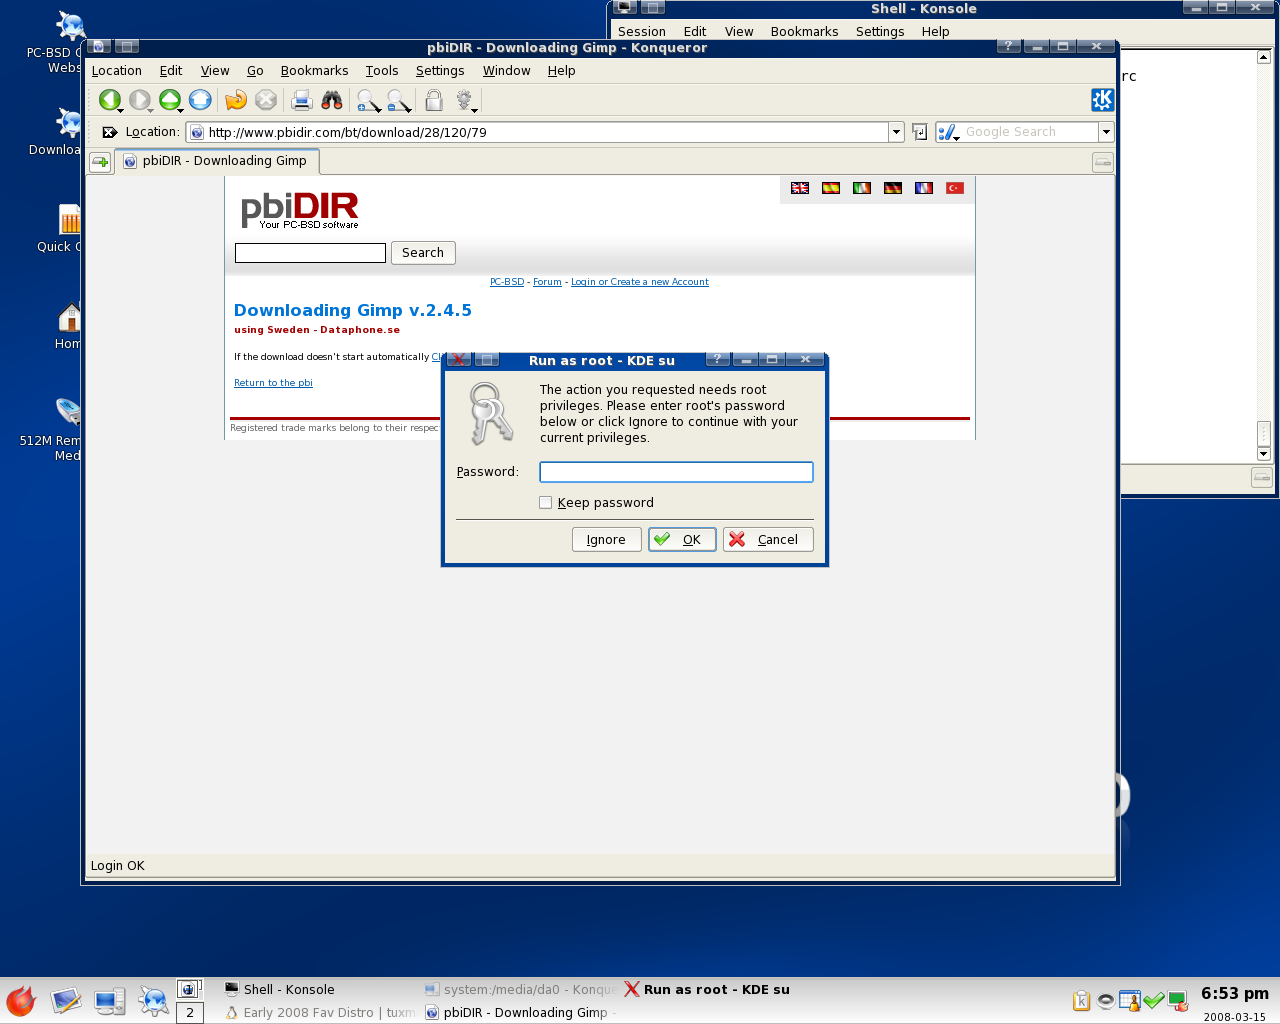Click the Konqueror Location URL field

[x=538, y=132]
